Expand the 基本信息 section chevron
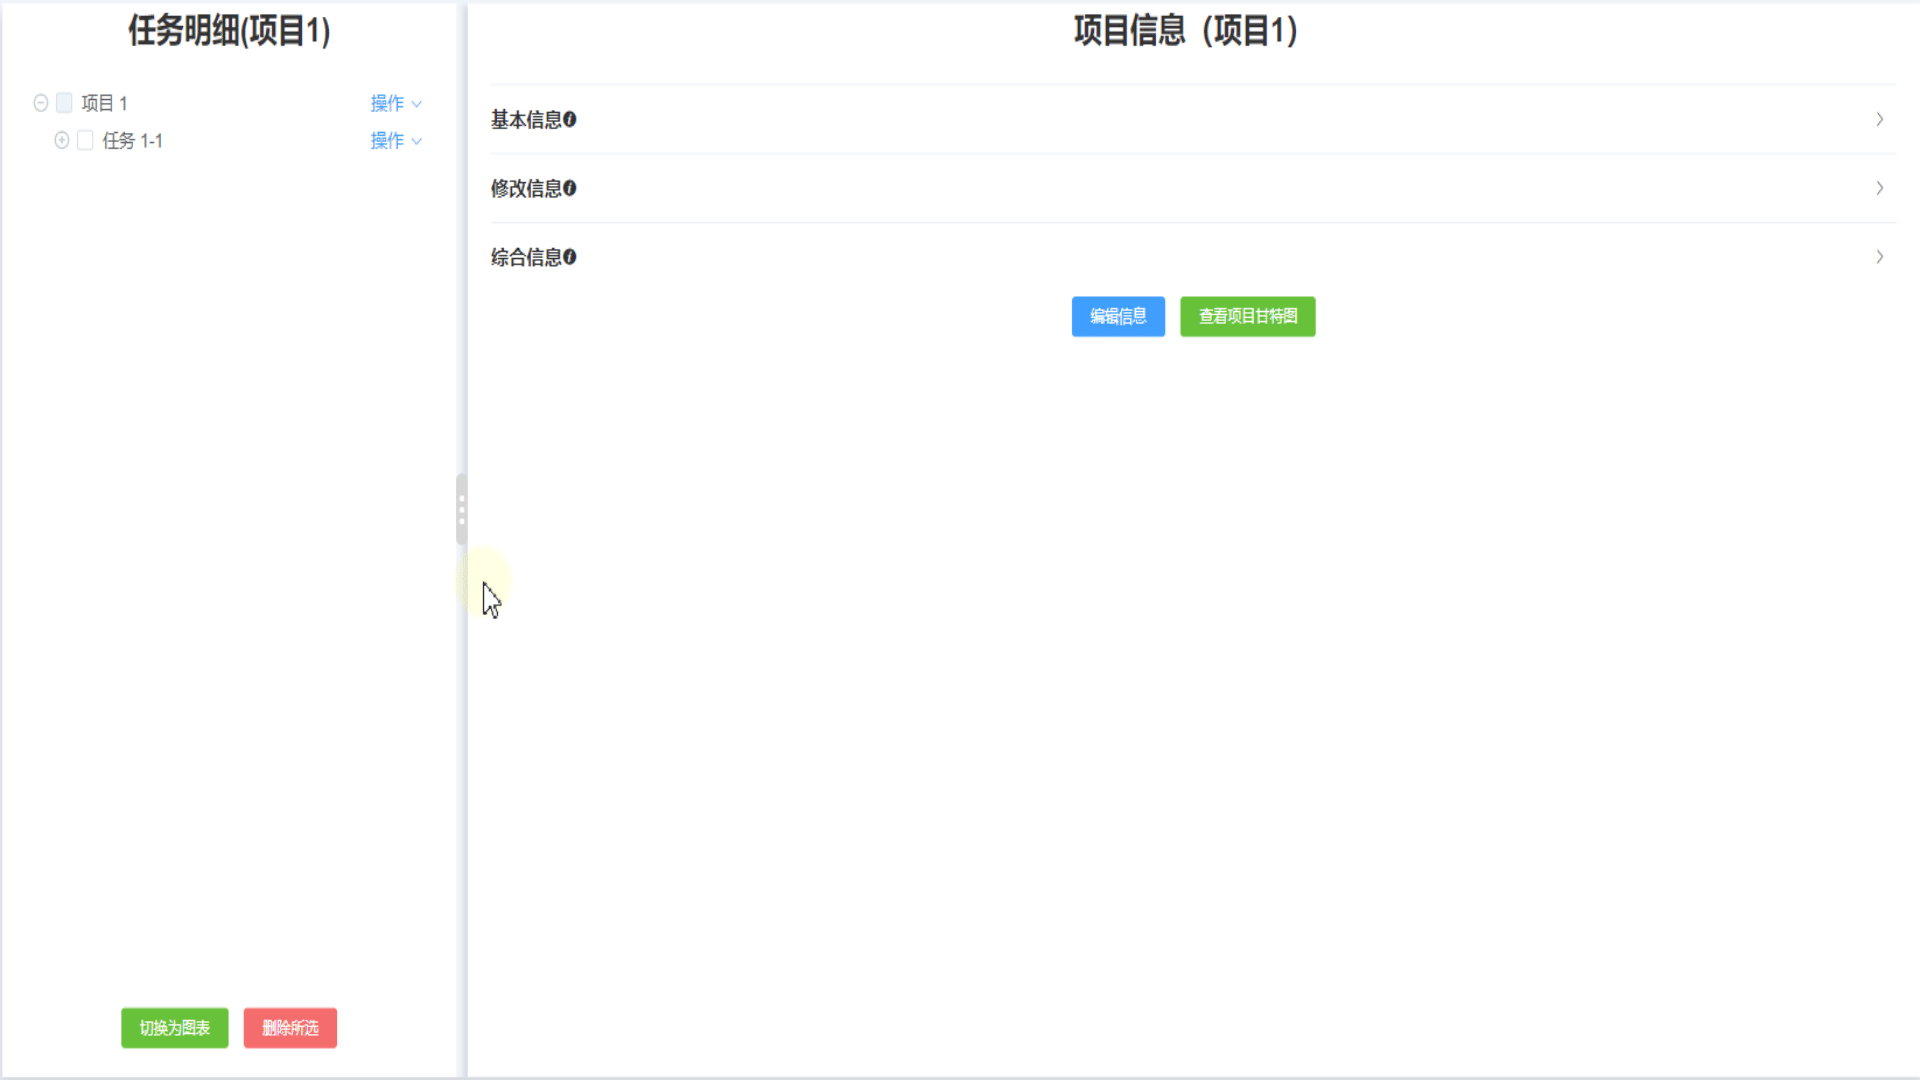1920x1080 pixels. coord(1879,119)
